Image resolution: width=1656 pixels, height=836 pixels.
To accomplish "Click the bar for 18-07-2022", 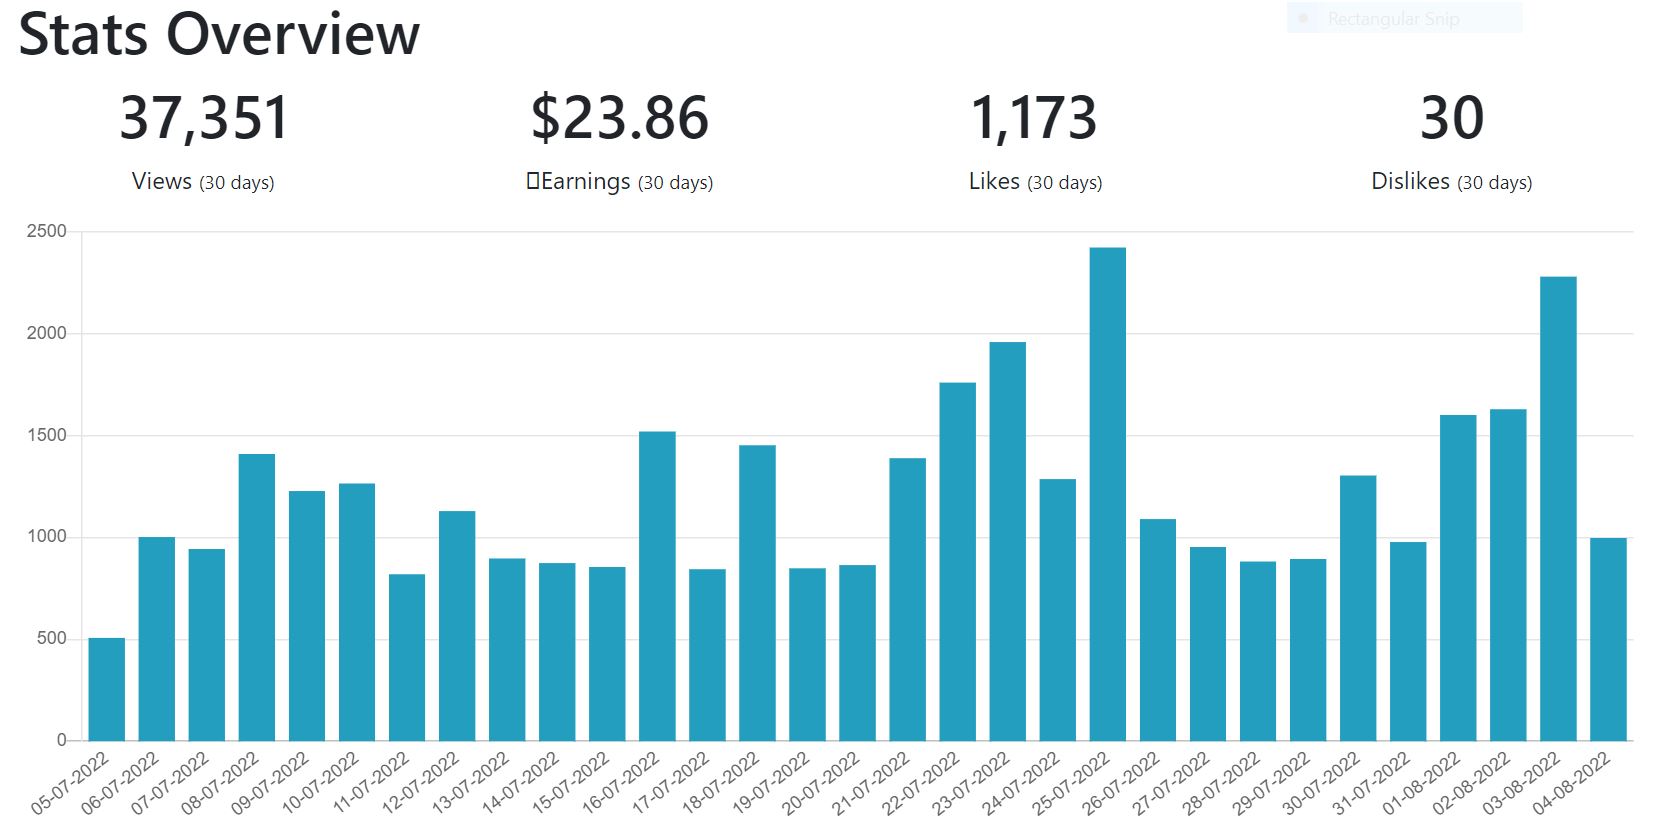I will [x=757, y=593].
